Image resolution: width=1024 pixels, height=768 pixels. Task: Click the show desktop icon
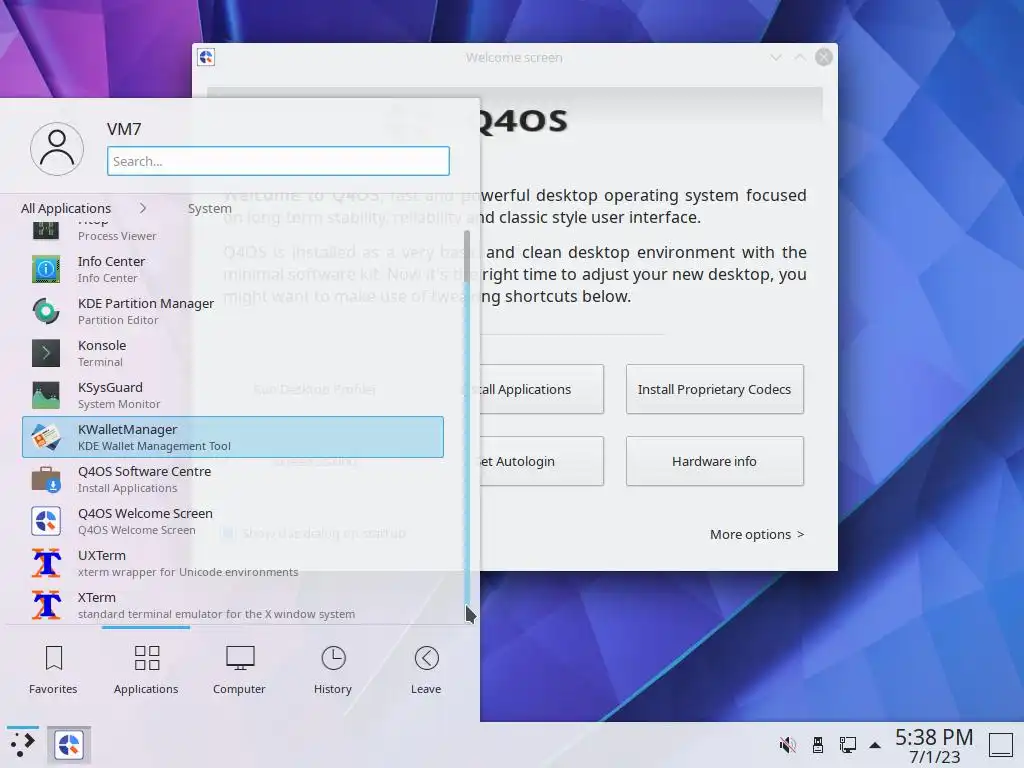1000,745
